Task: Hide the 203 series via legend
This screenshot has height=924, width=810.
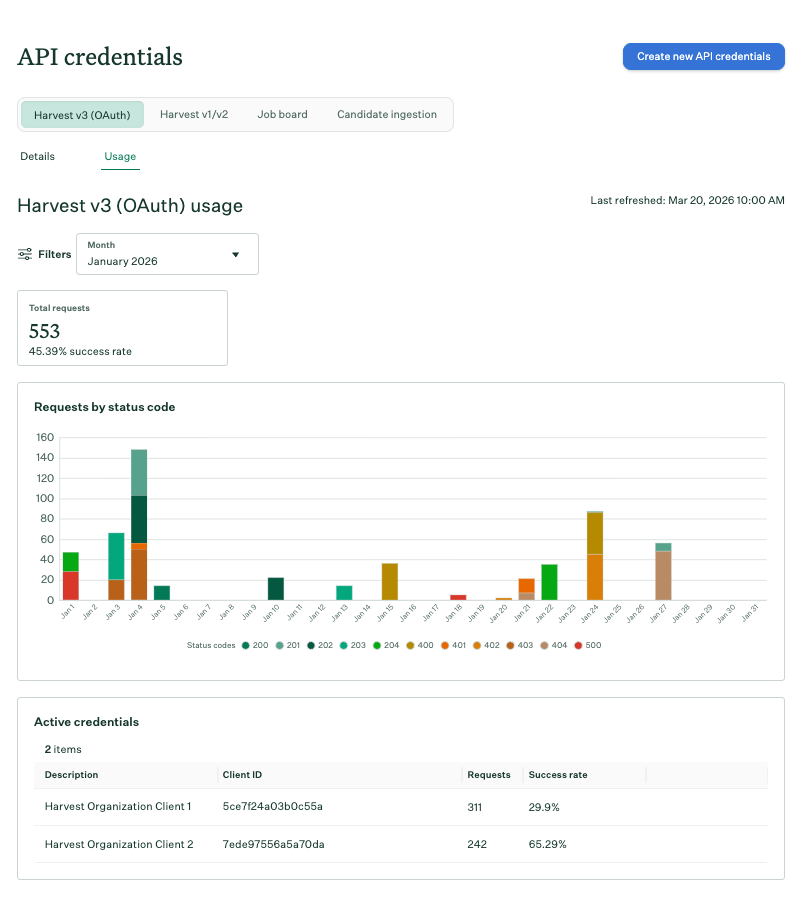Action: click(x=348, y=646)
